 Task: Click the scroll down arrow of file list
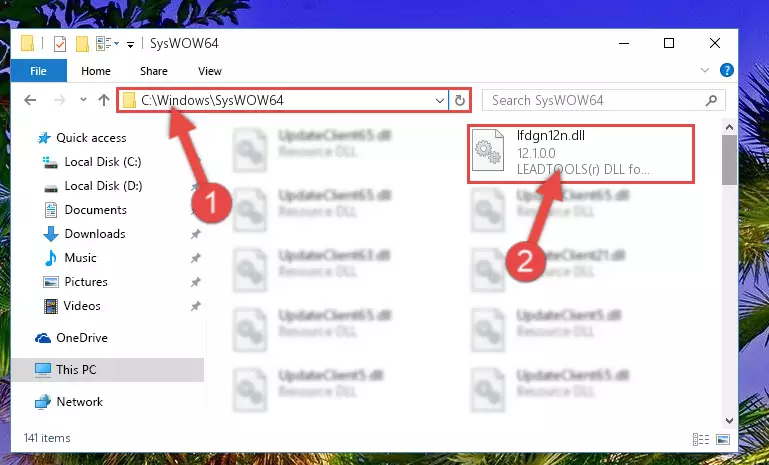(729, 421)
